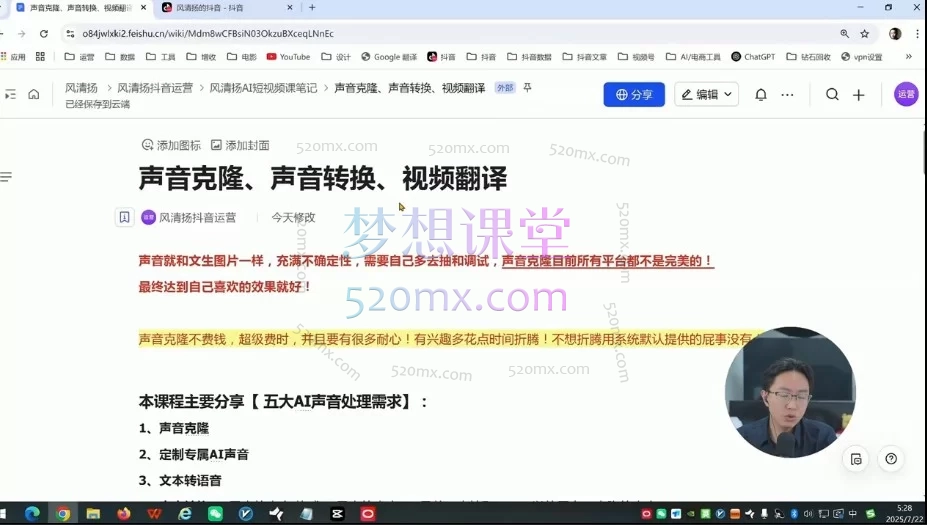Open the AI/电商工具 bookmark folder

pyautogui.click(x=693, y=57)
